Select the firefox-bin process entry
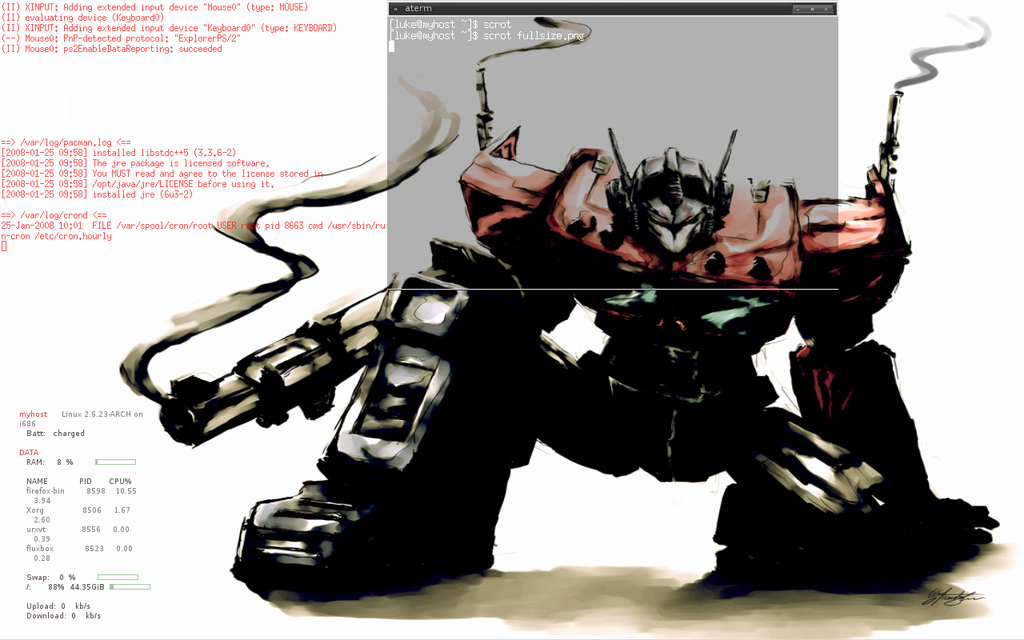This screenshot has width=1024, height=640. 45,491
